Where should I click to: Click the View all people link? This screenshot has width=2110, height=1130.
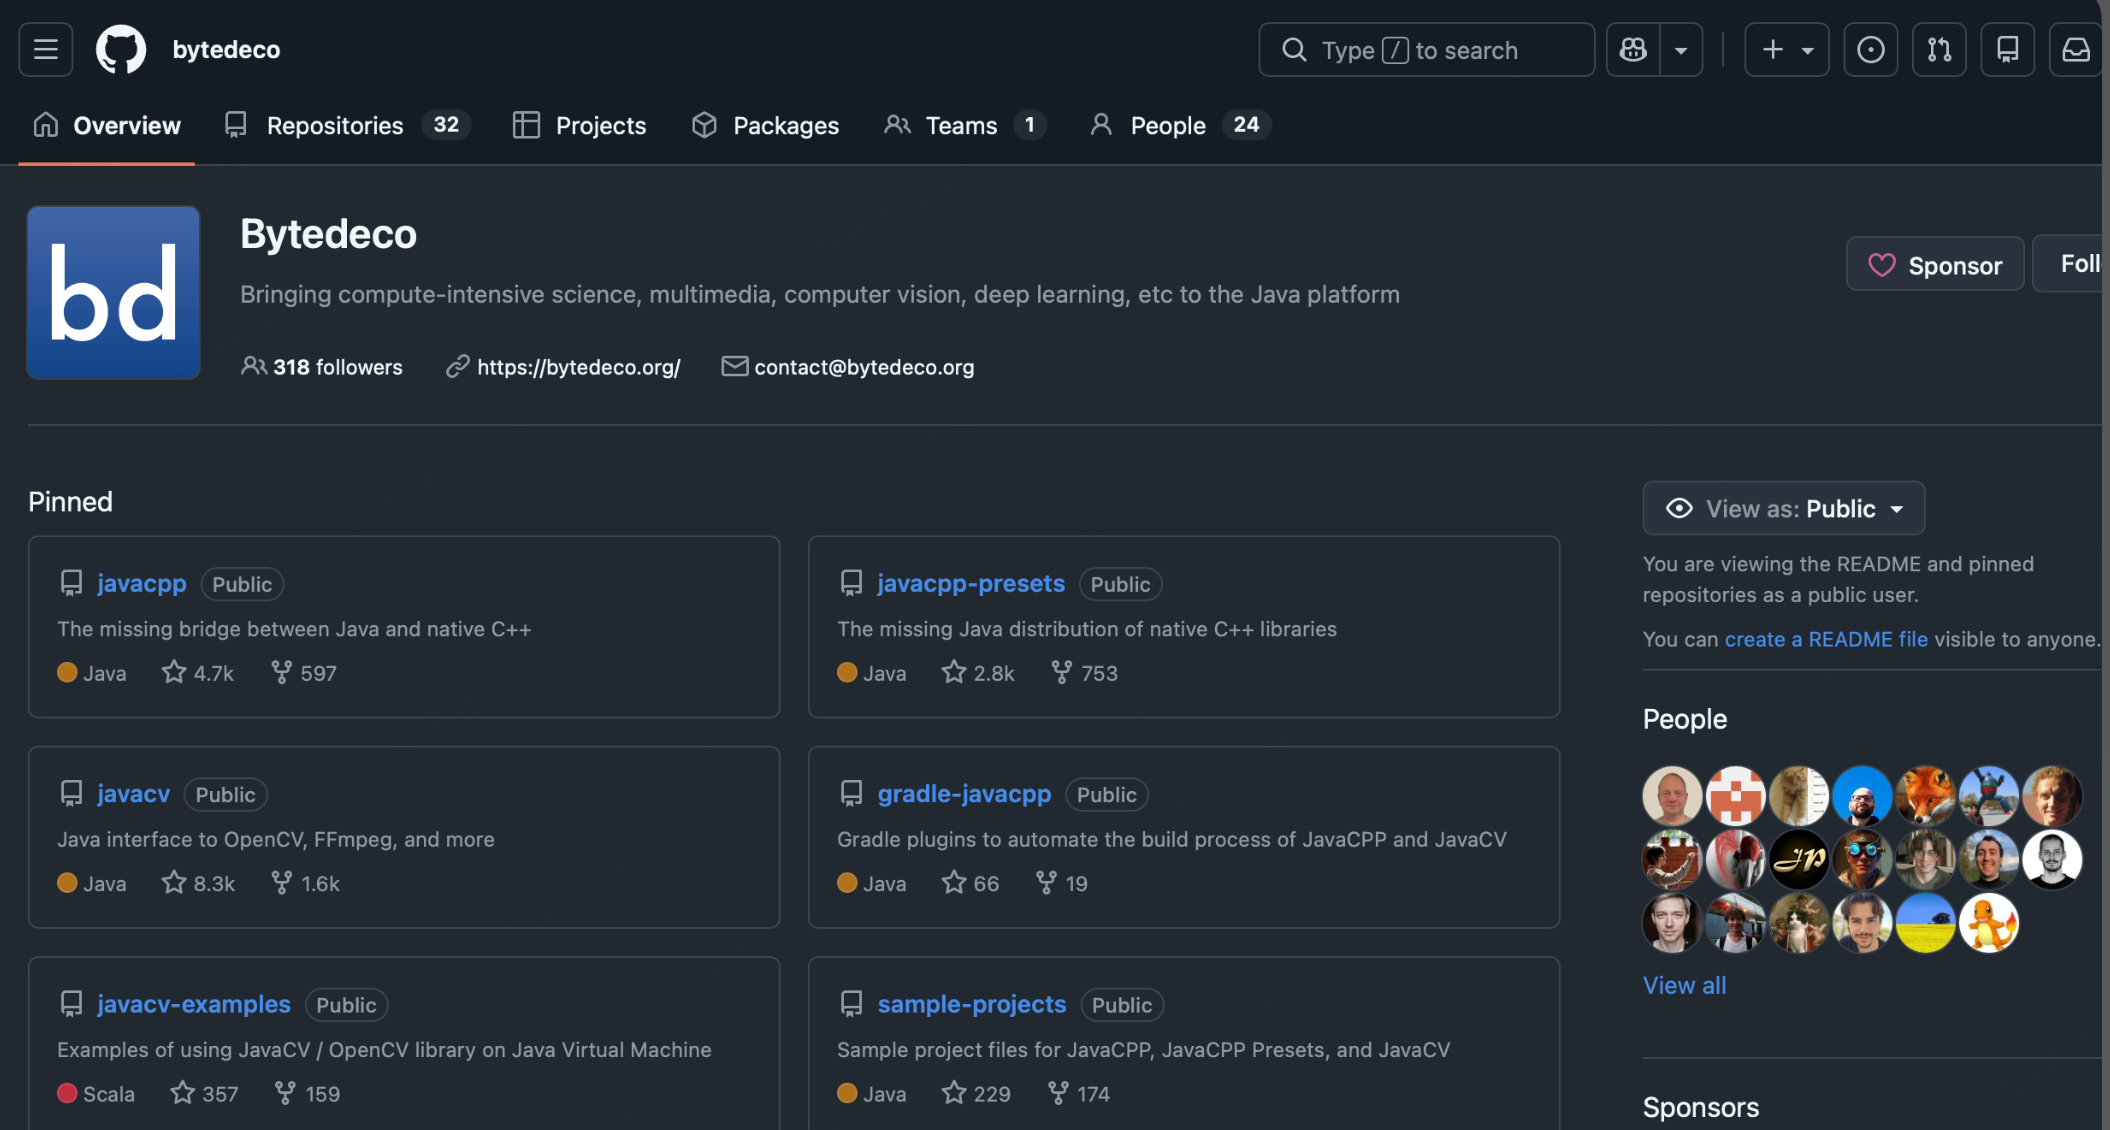point(1685,985)
